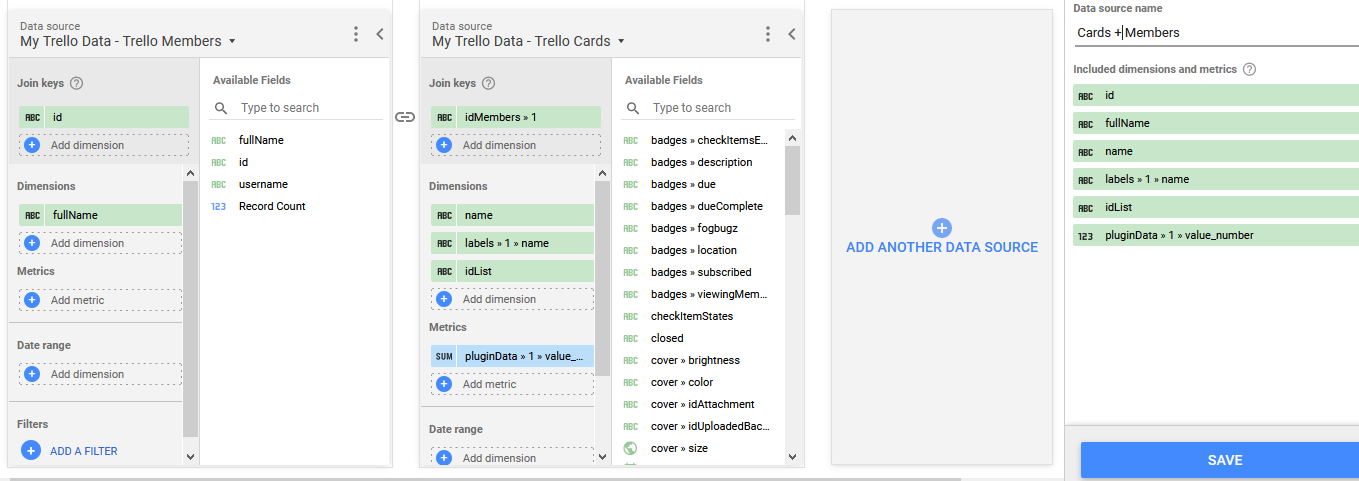Image resolution: width=1359 pixels, height=481 pixels.
Task: Add date range dimension in Members panel
Action: [x=100, y=374]
